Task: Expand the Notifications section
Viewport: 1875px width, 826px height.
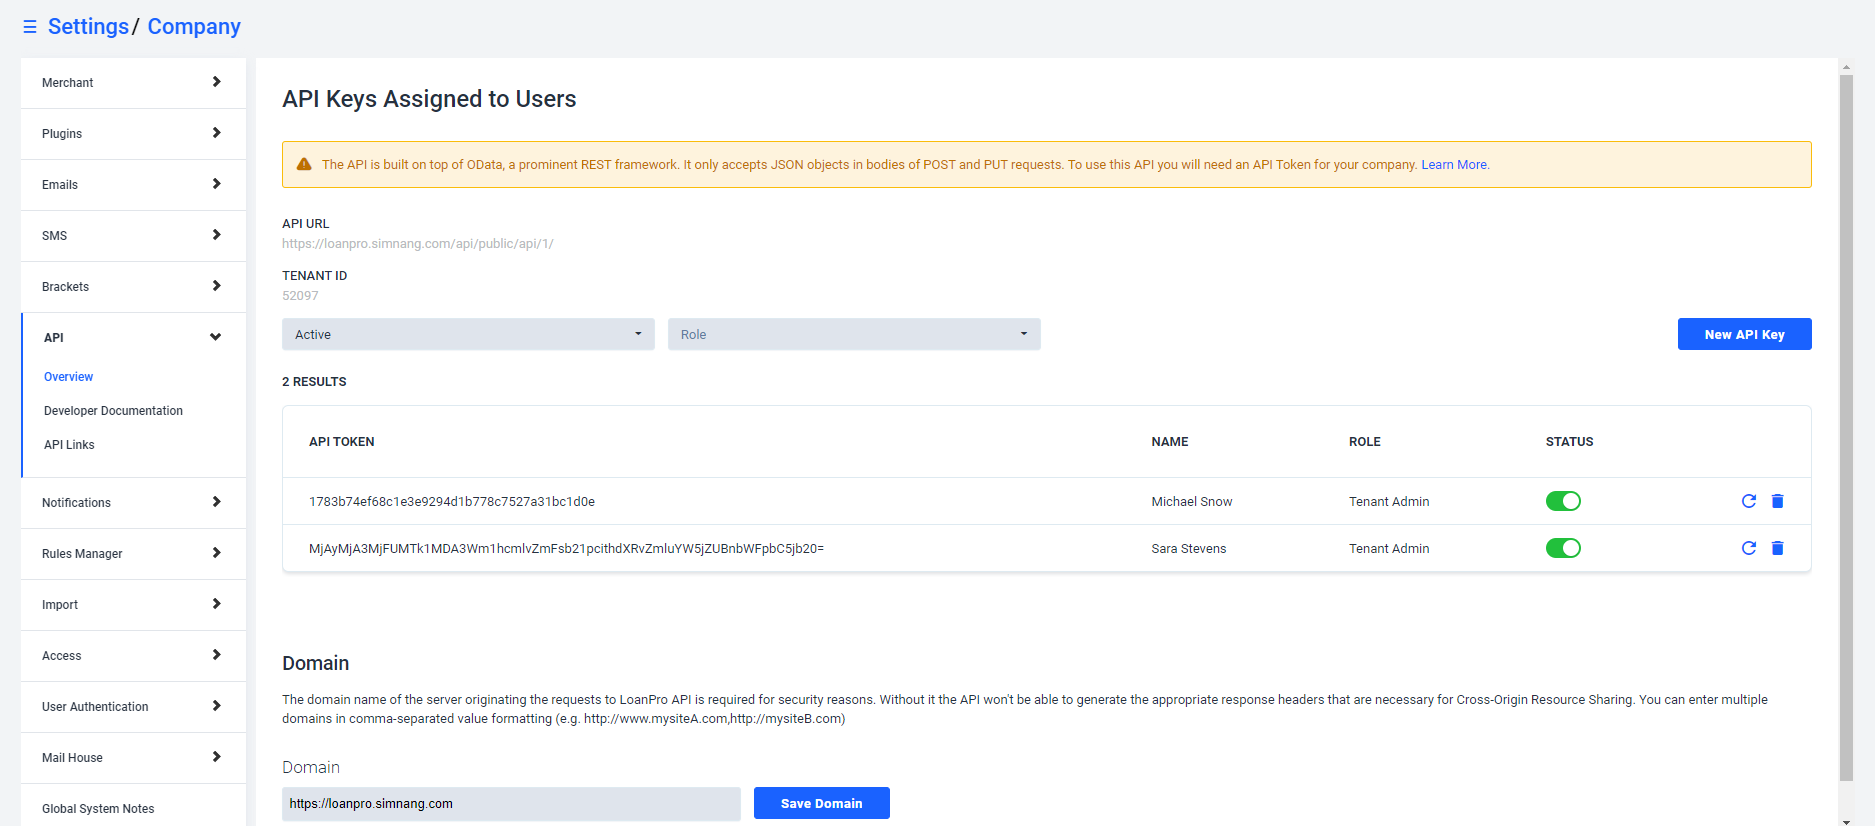Action: tap(133, 503)
